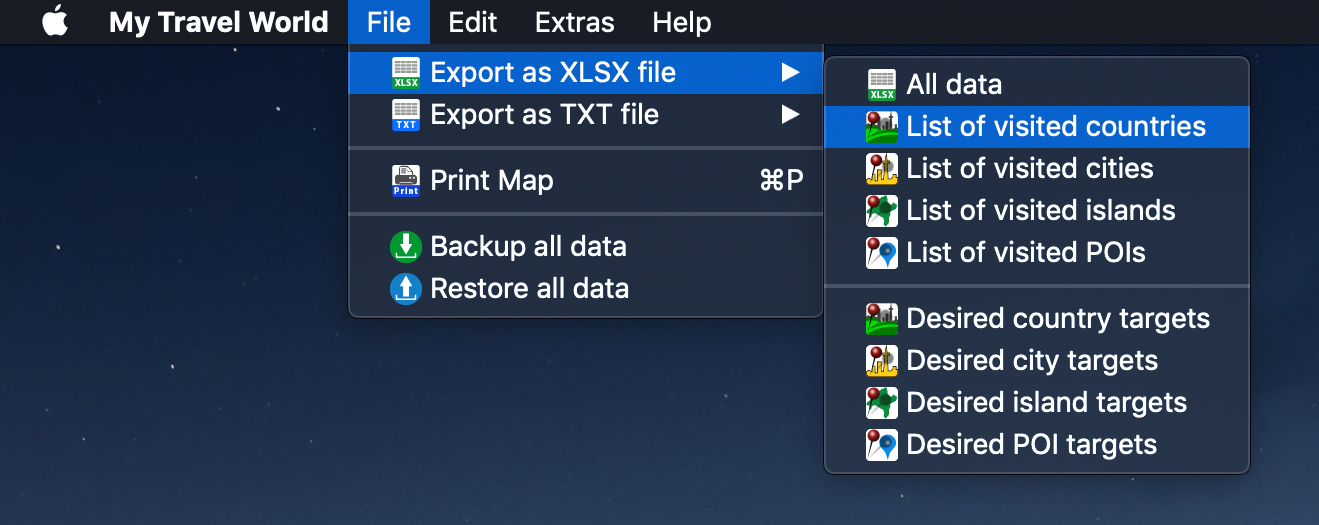Click the island pin icon for visited islands

(x=882, y=211)
